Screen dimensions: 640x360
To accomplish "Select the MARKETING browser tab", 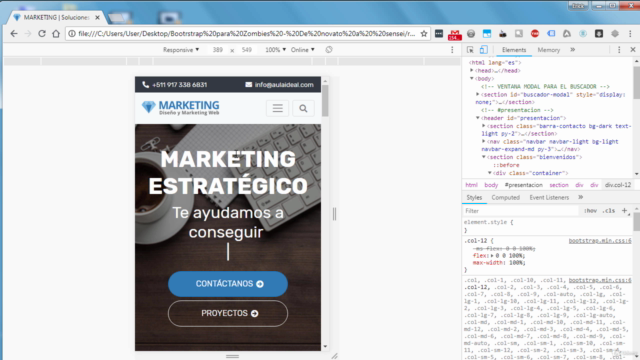I will [55, 18].
